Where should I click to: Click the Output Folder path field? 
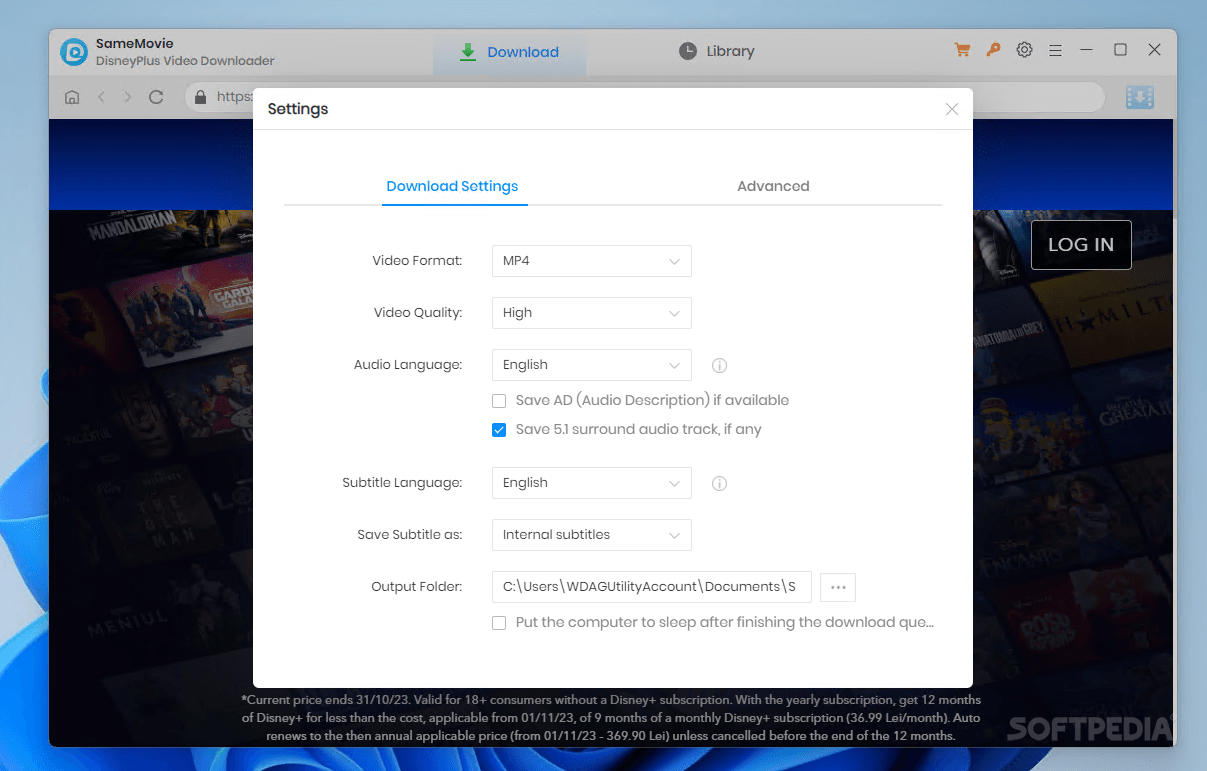[652, 587]
